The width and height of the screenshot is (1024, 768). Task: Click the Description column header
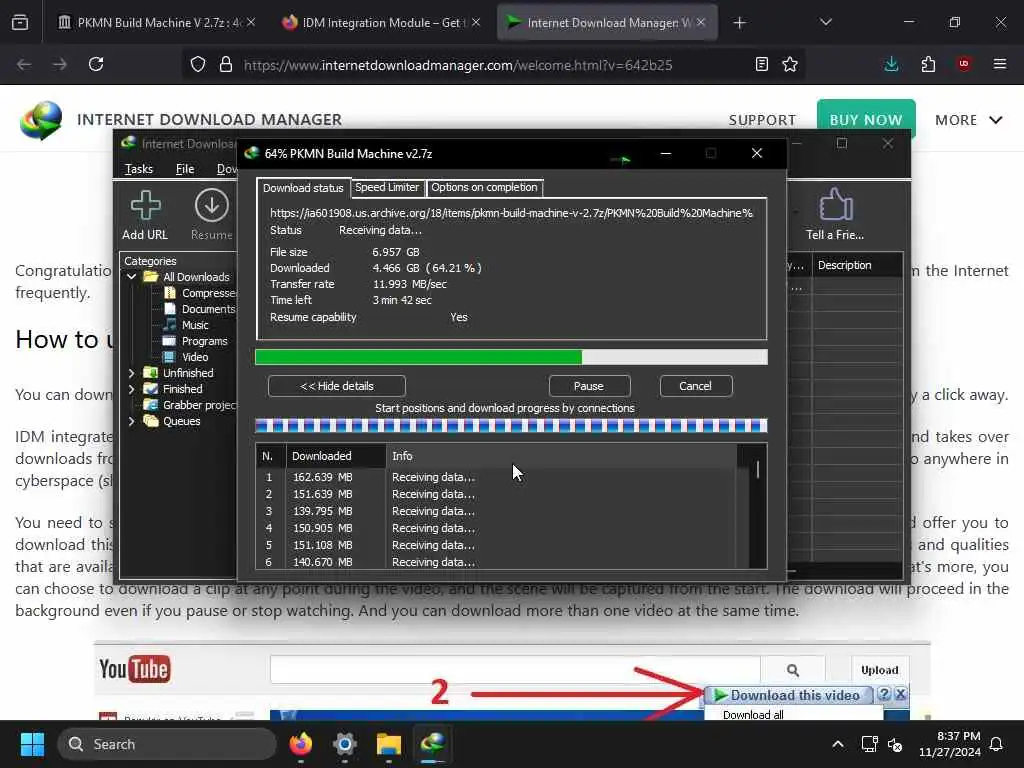click(857, 265)
